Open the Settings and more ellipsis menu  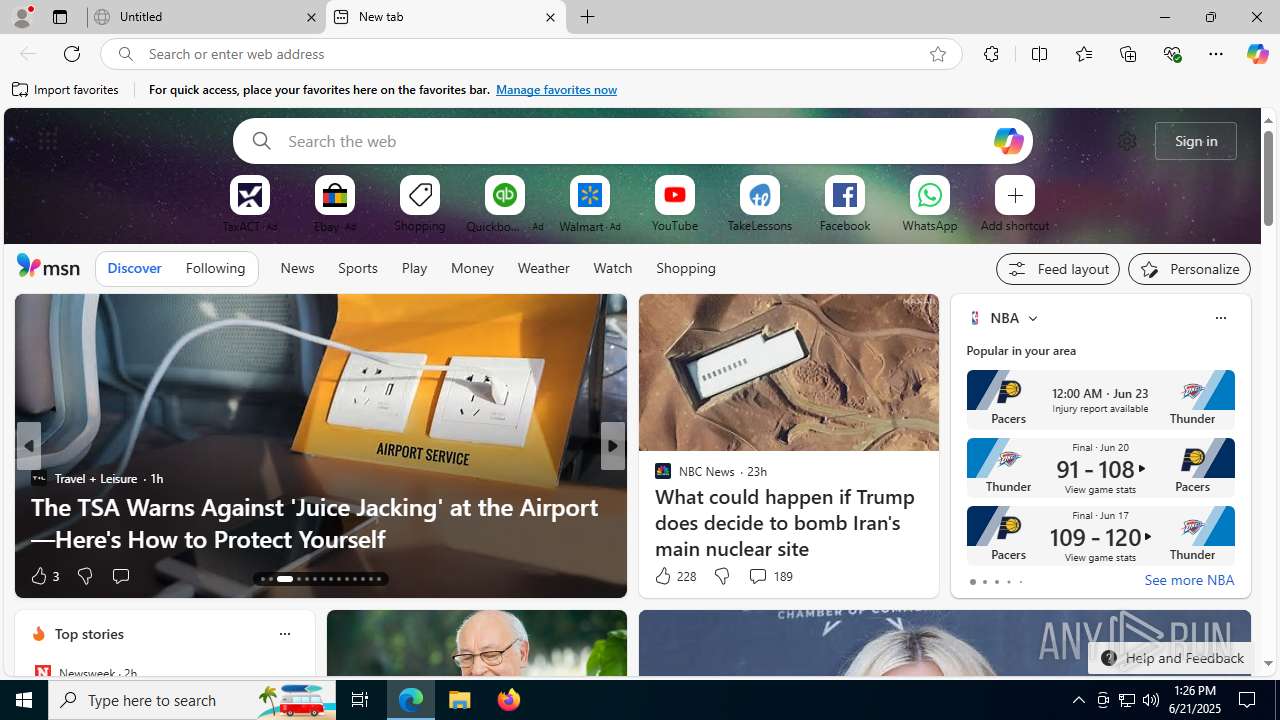[x=1216, y=54]
